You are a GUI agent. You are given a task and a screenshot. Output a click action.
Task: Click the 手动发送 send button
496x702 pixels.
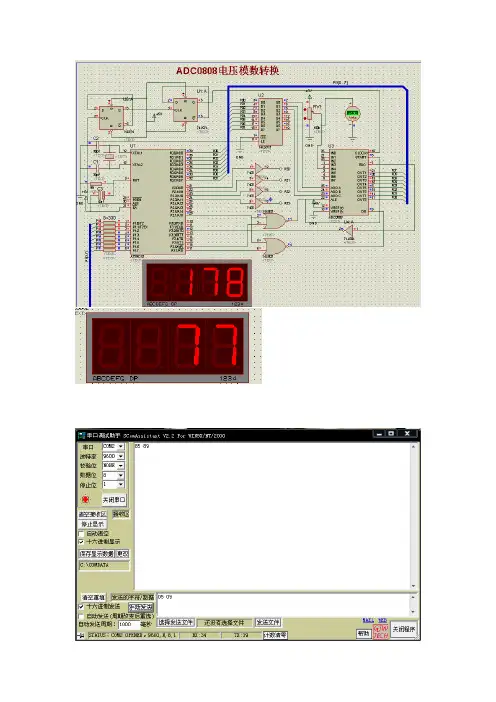[141, 608]
